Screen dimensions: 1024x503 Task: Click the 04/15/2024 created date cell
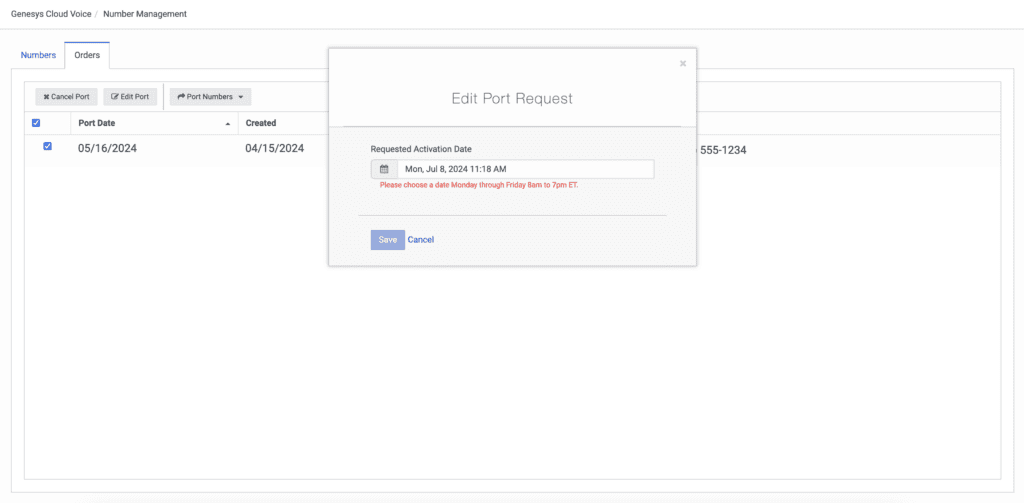[x=275, y=149]
